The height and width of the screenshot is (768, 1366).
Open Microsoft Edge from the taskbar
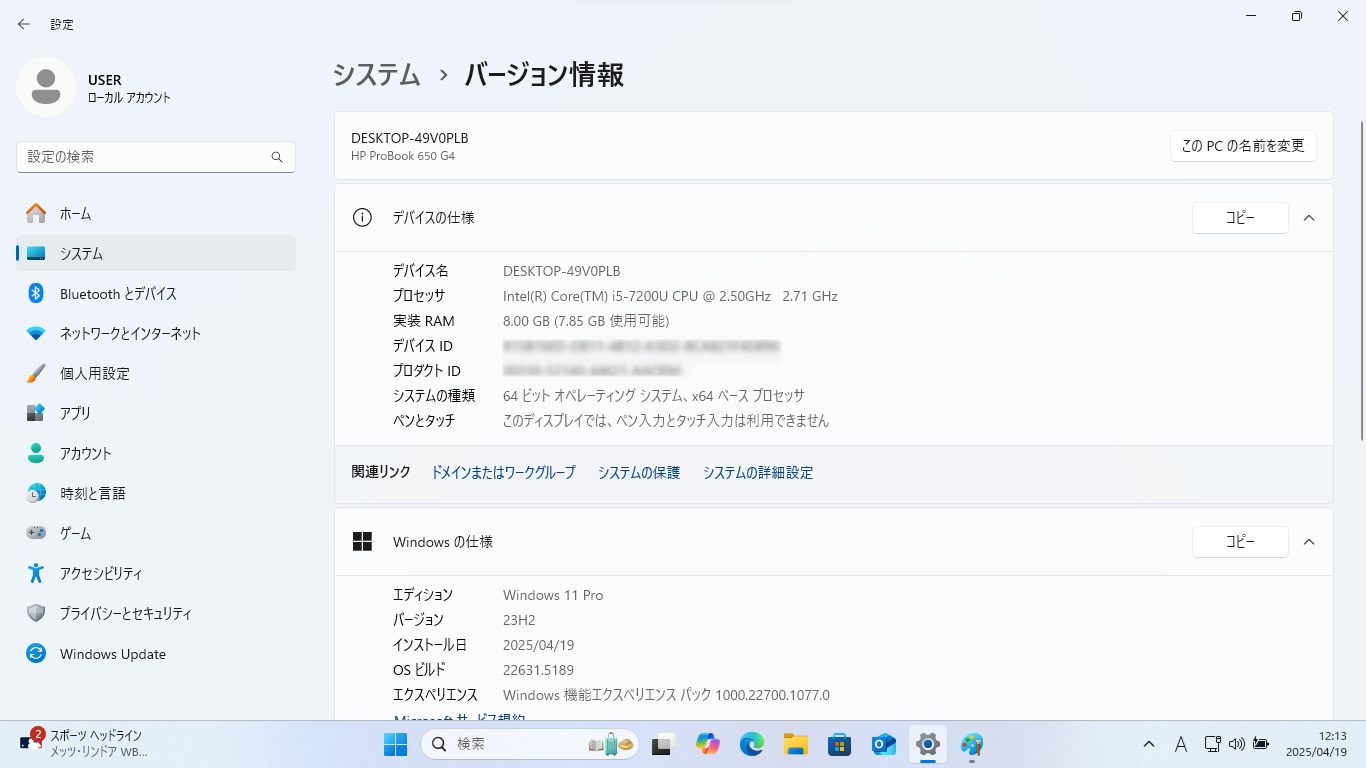(x=752, y=745)
